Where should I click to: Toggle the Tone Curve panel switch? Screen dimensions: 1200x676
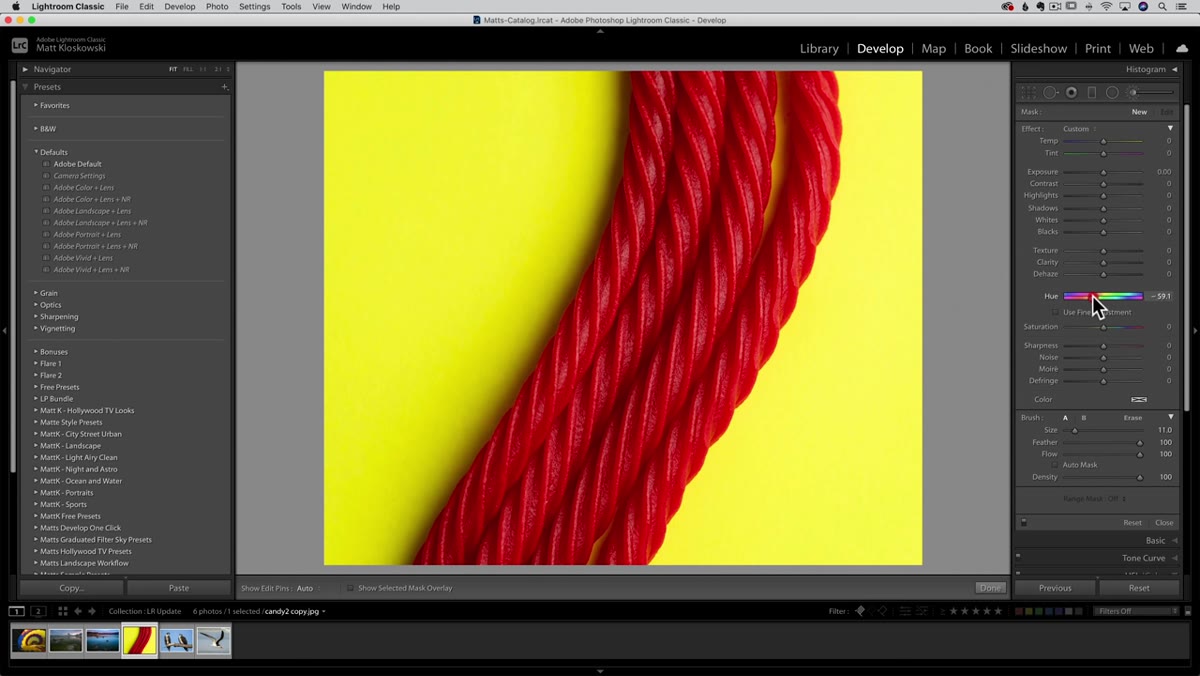[1018, 557]
